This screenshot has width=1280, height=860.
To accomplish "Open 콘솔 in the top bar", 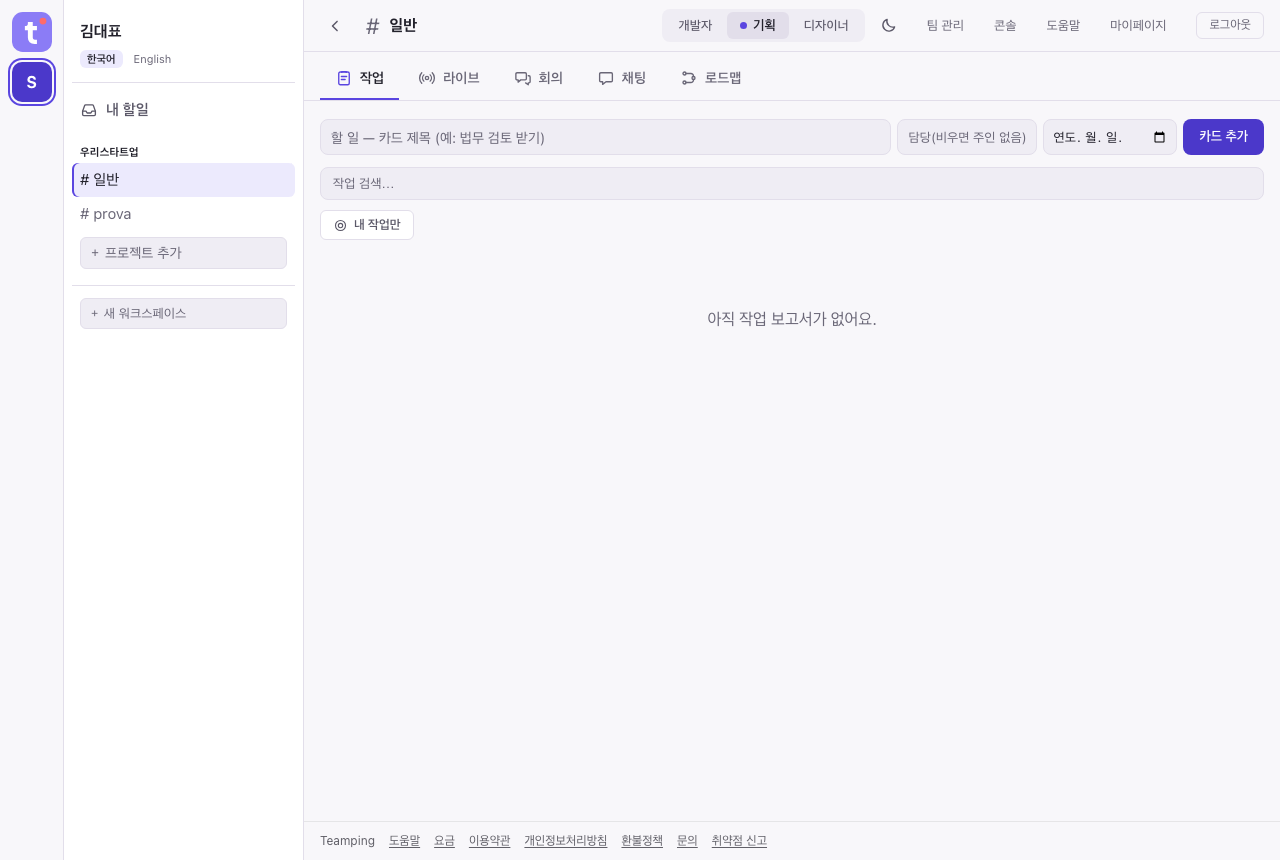I will pos(1005,26).
